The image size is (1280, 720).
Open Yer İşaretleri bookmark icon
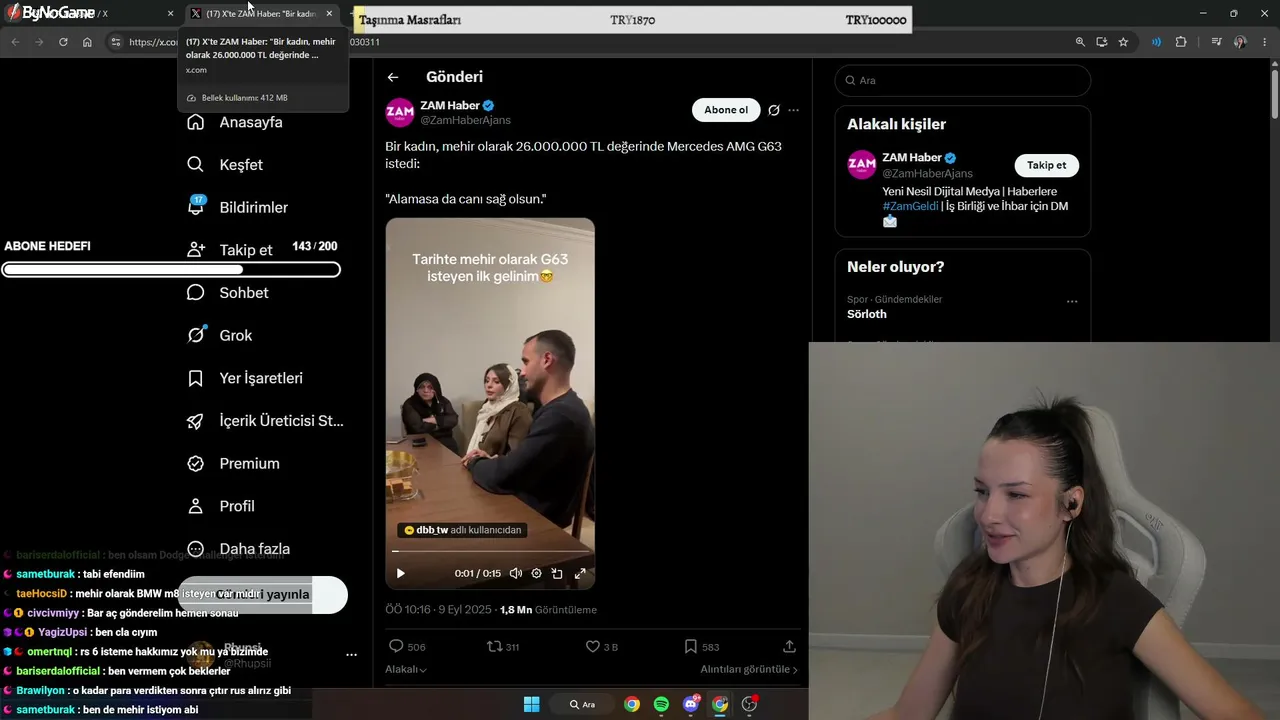point(196,378)
